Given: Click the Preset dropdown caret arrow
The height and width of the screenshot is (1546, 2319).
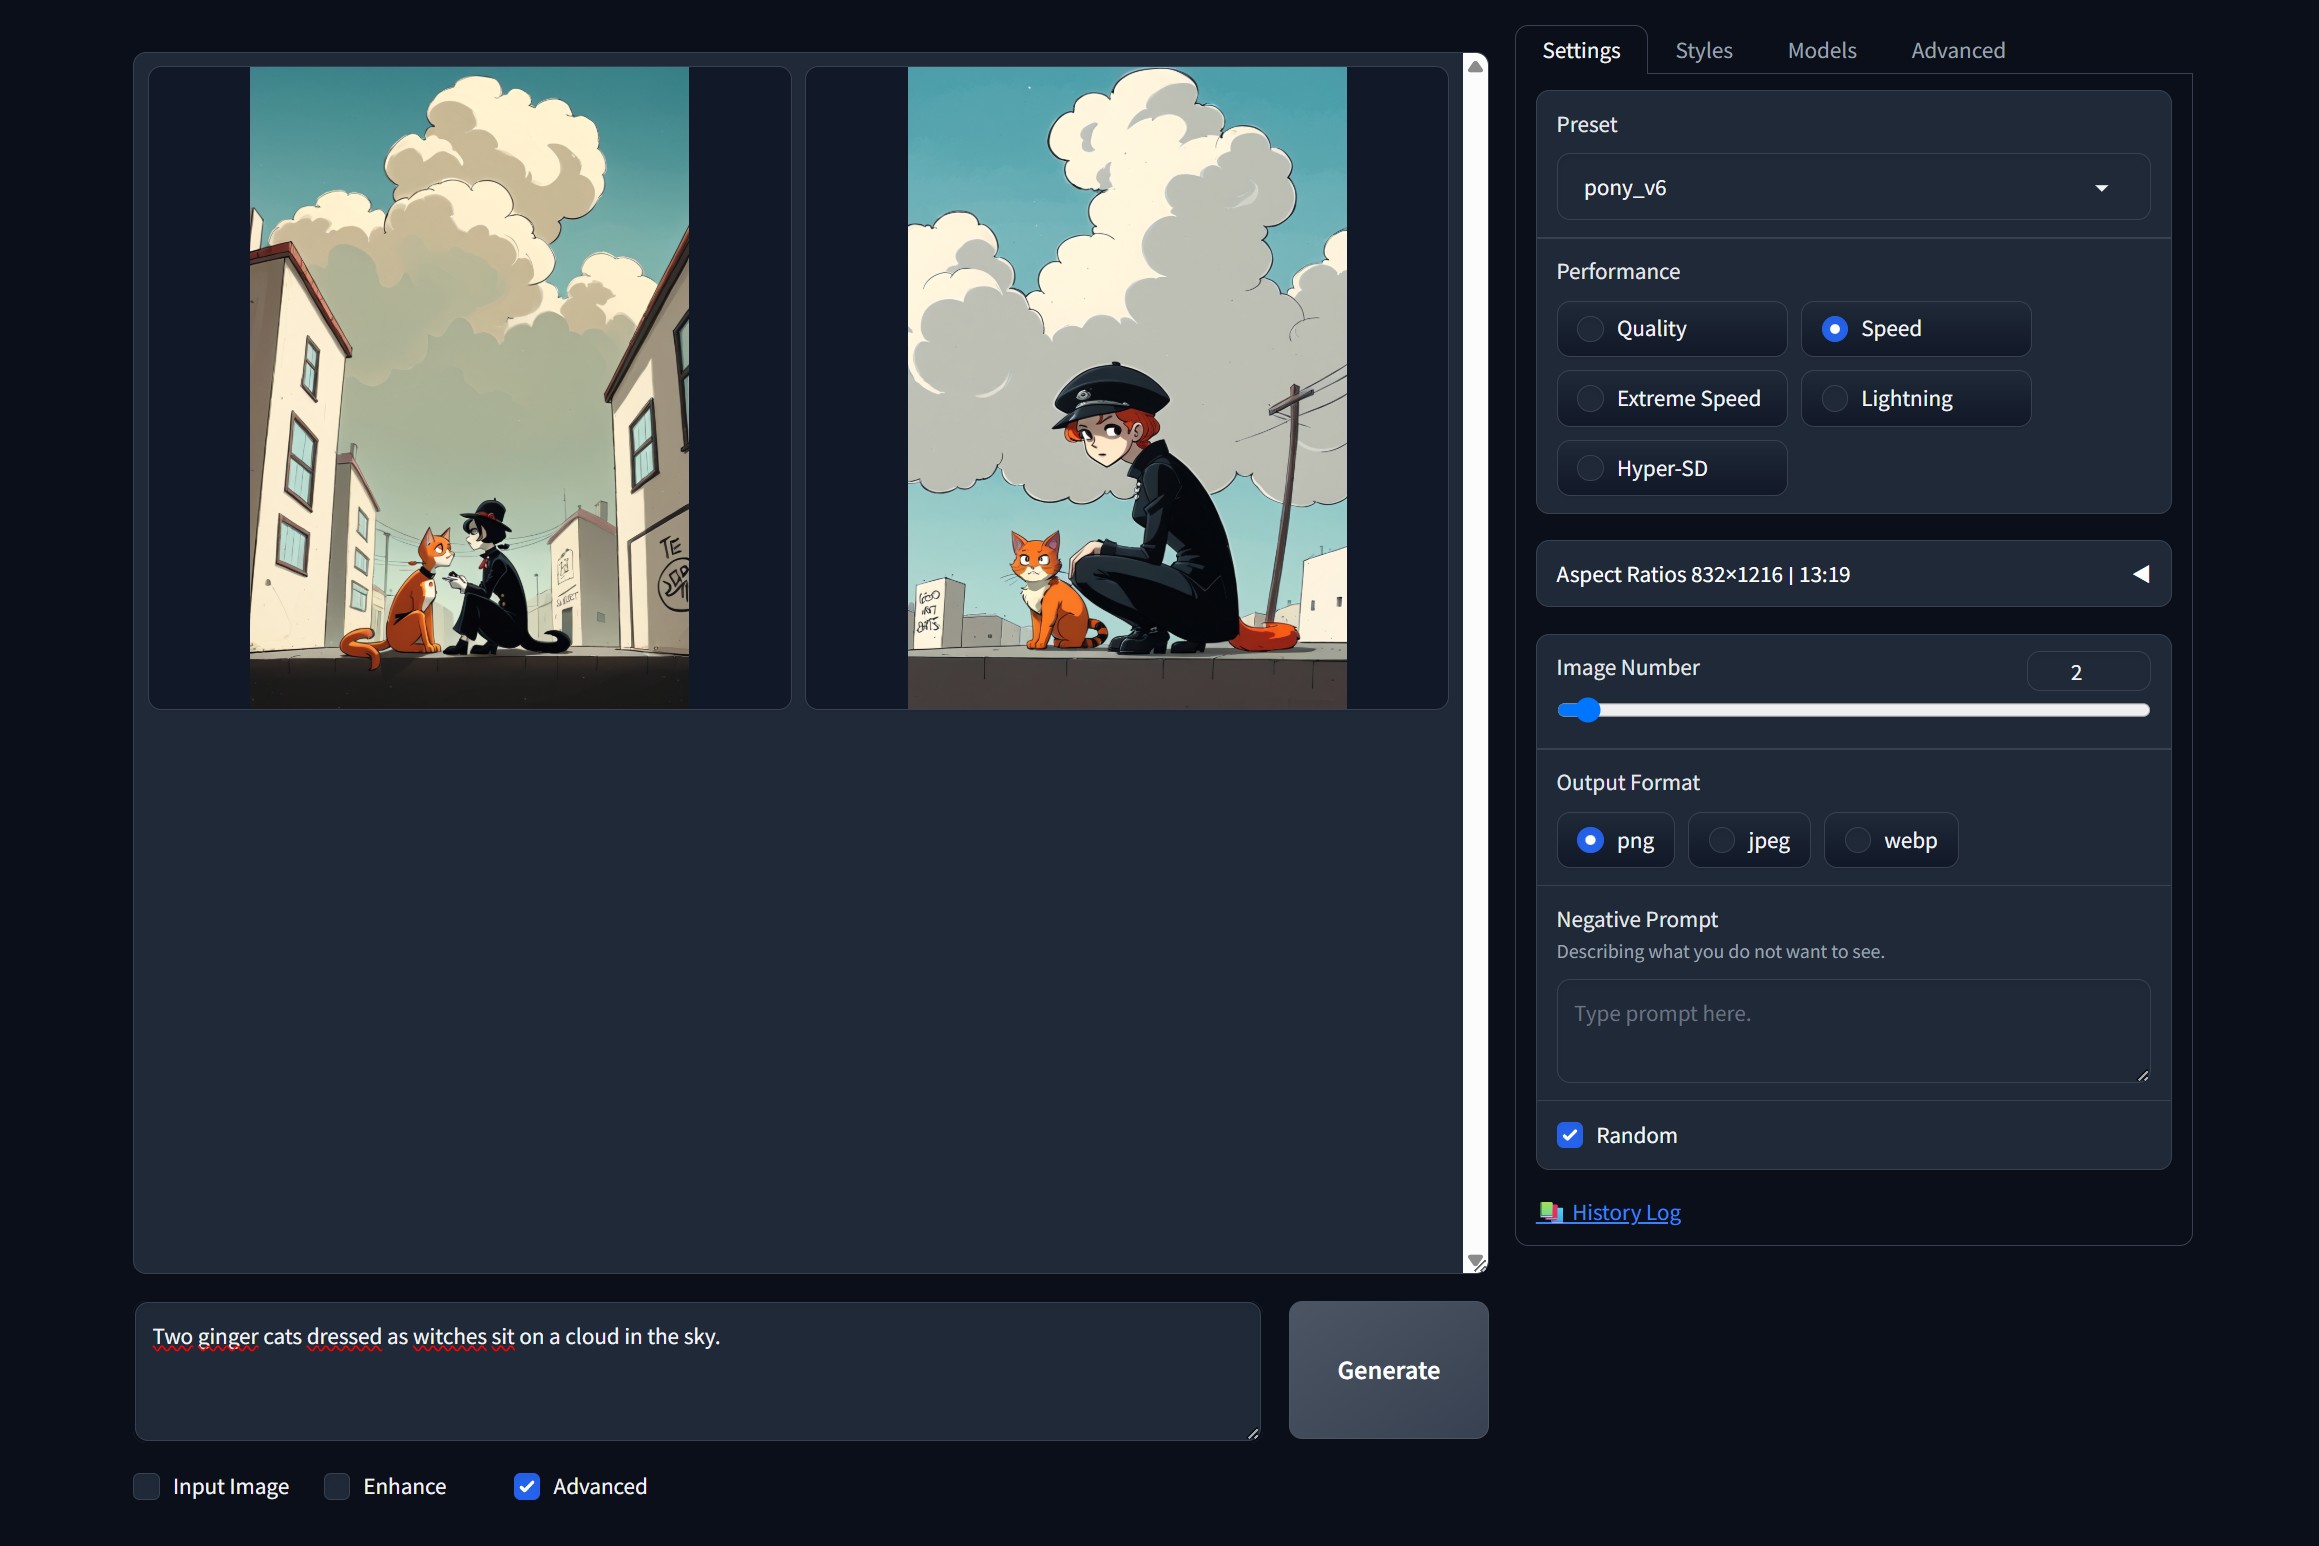Looking at the screenshot, I should 2101,188.
